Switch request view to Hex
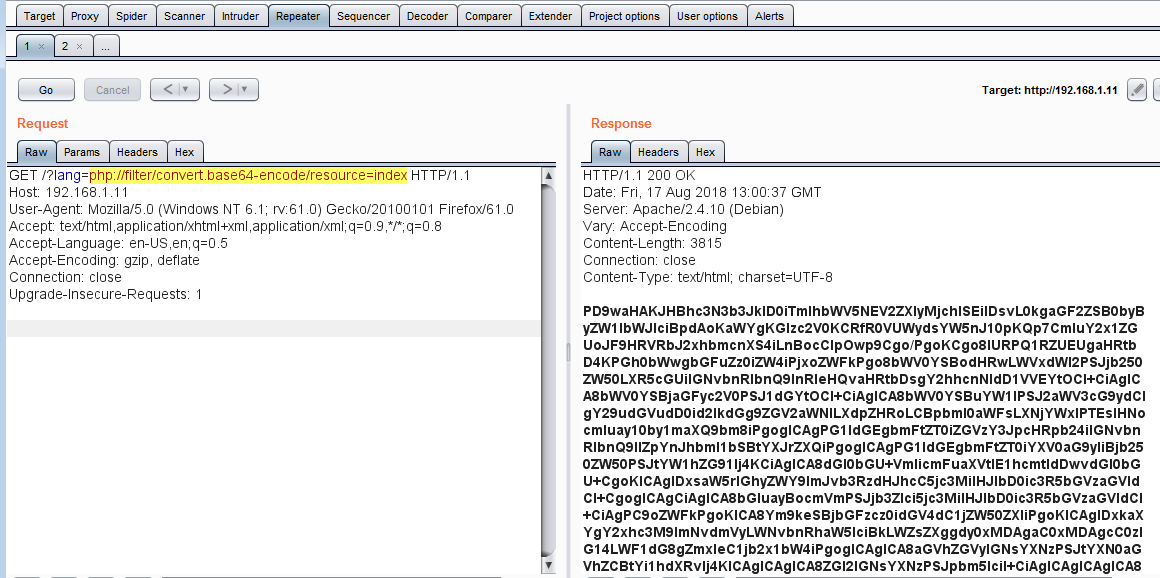This screenshot has width=1160, height=578. tap(184, 152)
